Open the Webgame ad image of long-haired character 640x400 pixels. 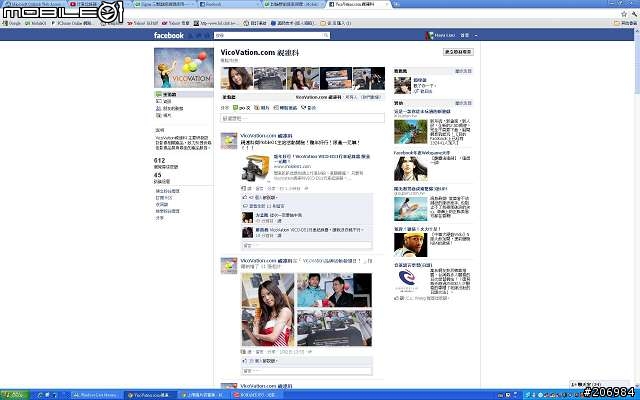pyautogui.click(x=411, y=169)
